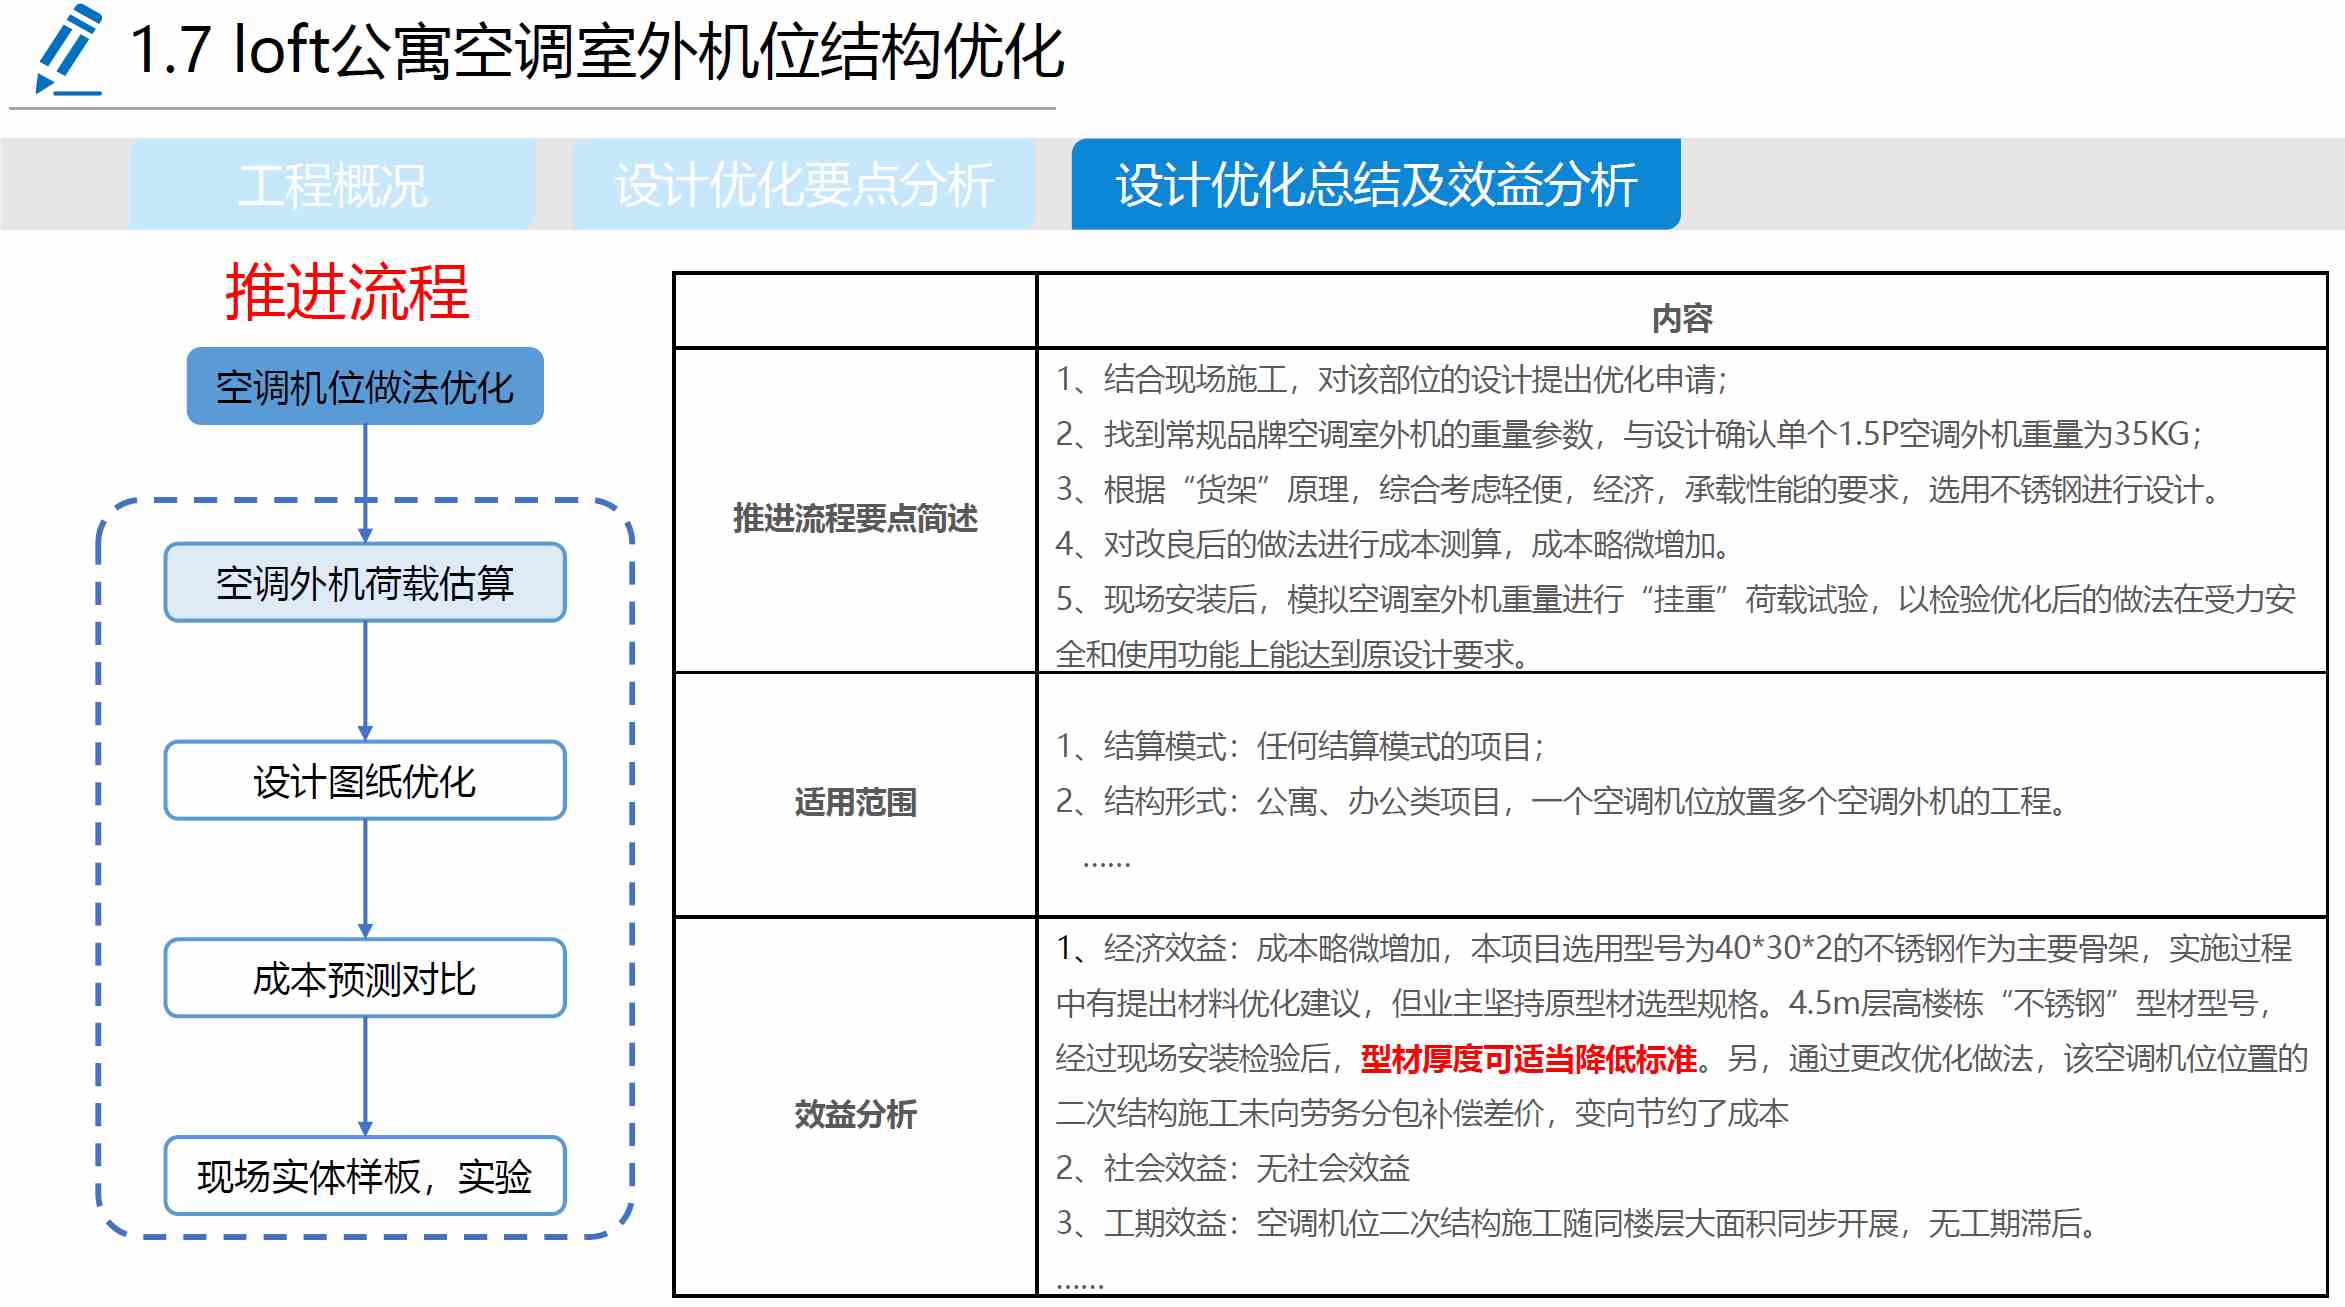2345x1307 pixels.
Task: Click red text 型材厚度可适当降低标准
Action: click(x=1529, y=1059)
